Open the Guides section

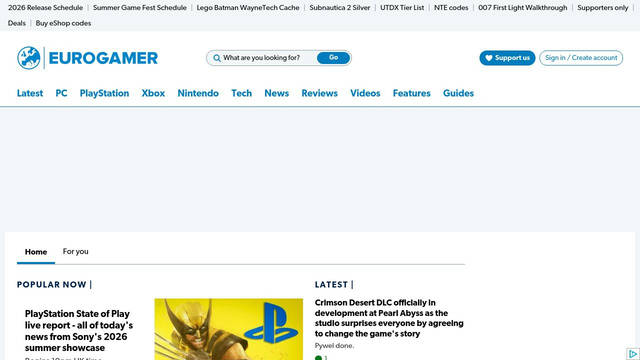(x=458, y=93)
